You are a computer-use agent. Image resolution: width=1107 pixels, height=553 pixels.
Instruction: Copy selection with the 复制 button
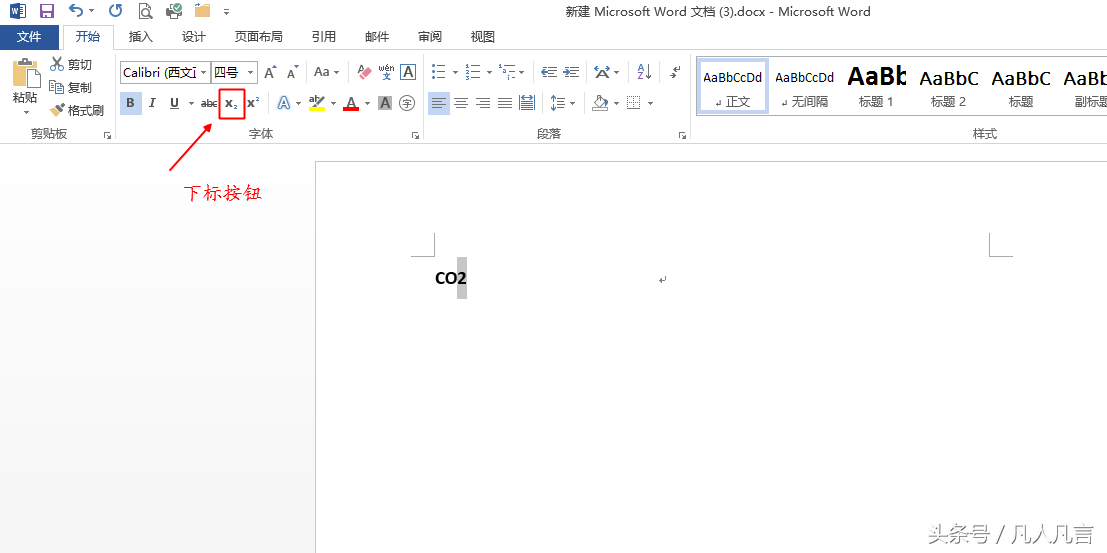click(x=71, y=88)
